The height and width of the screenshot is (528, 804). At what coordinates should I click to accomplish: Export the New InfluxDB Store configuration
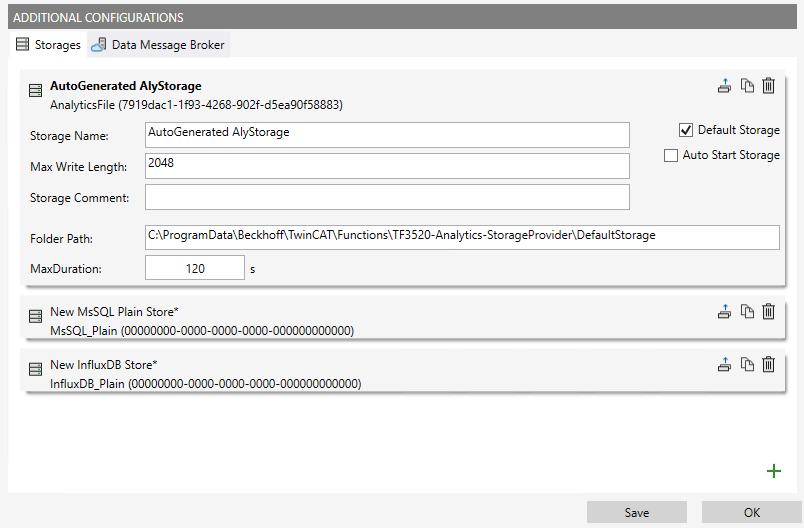point(724,364)
